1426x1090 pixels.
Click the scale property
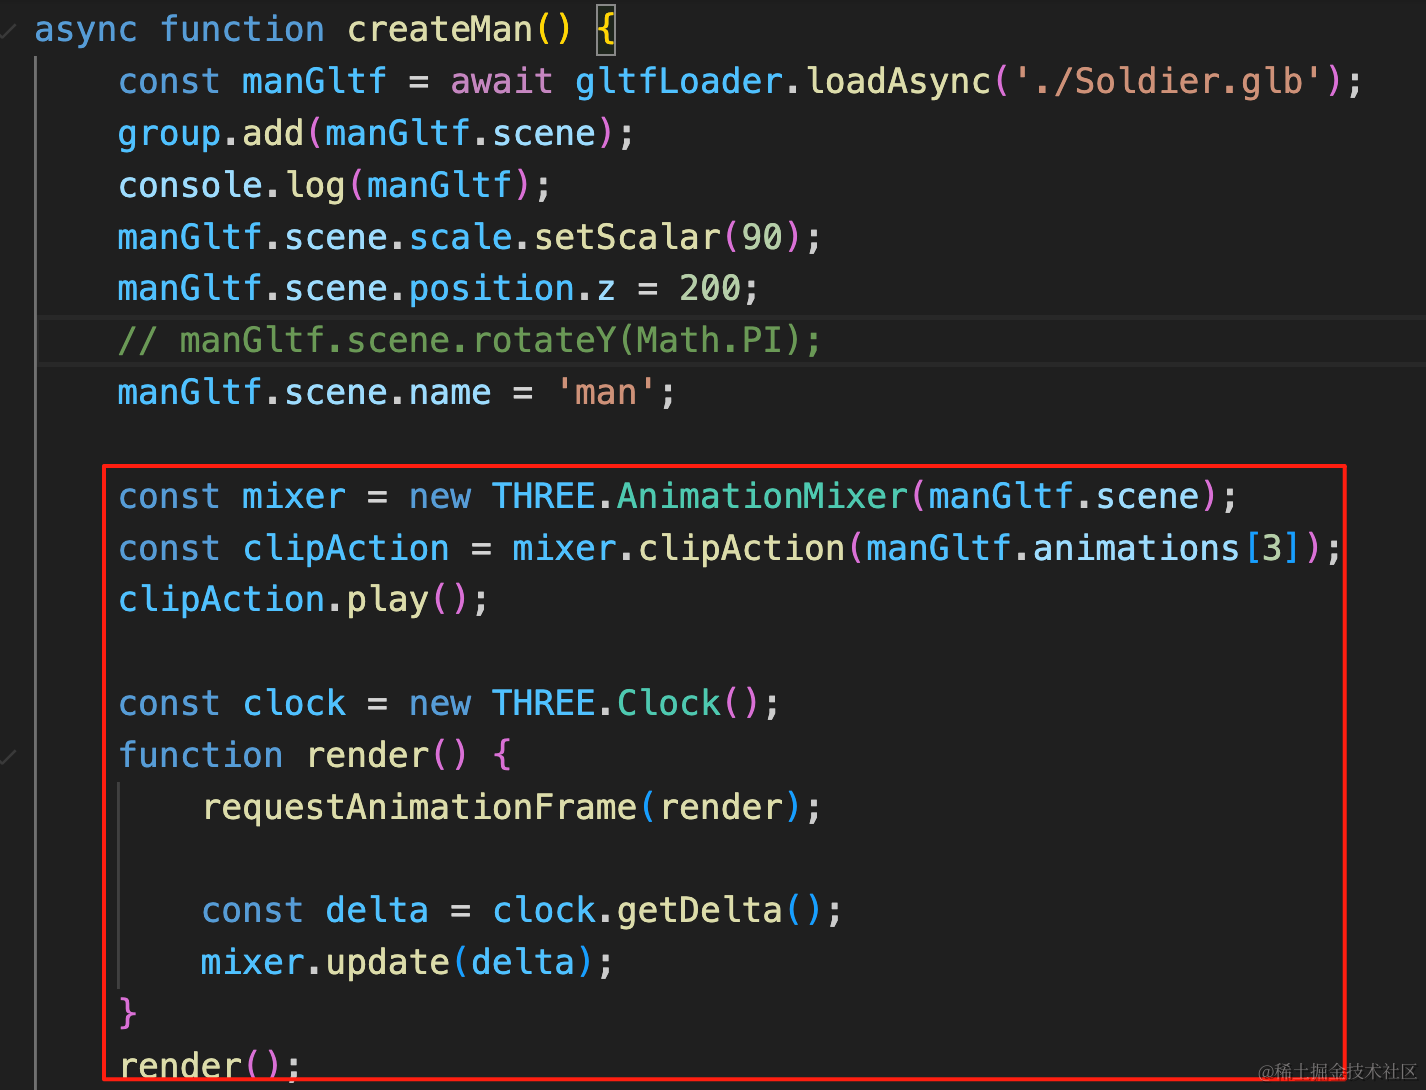(x=461, y=237)
